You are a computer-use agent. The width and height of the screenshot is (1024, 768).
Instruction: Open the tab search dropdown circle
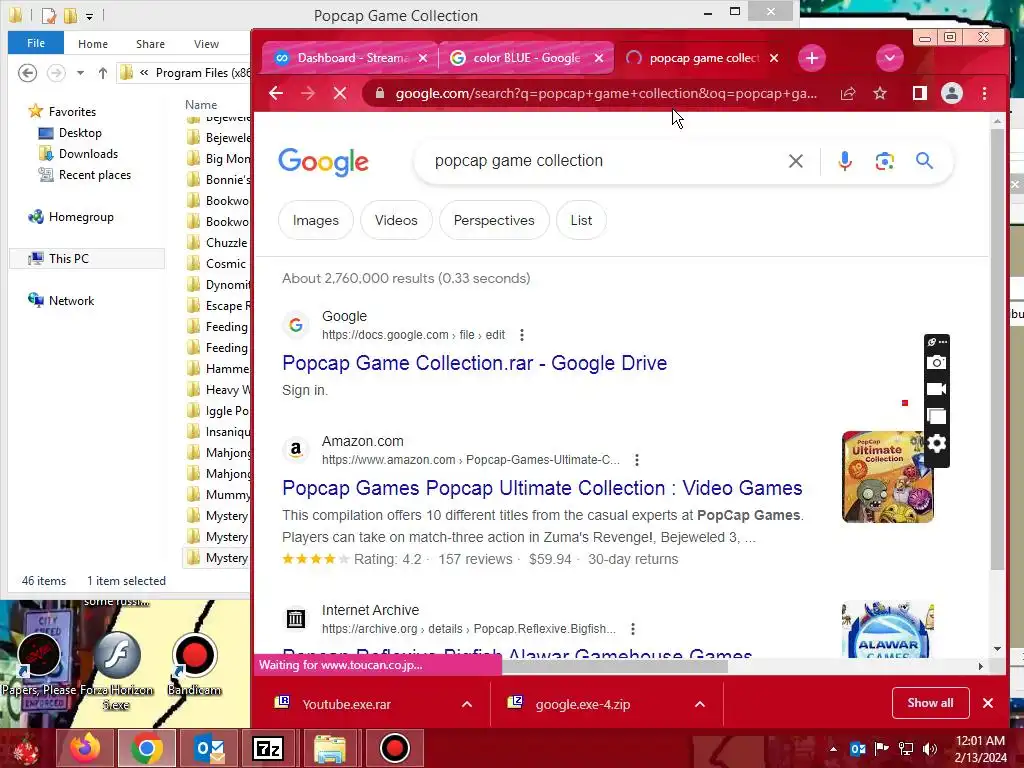tap(889, 58)
